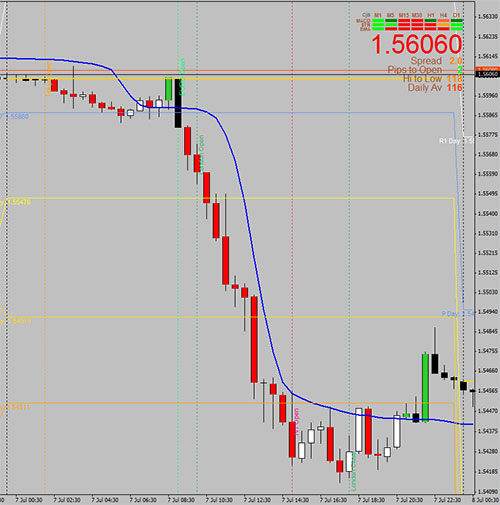Click the 7 Jul 16:30 time axis label

coord(333,500)
